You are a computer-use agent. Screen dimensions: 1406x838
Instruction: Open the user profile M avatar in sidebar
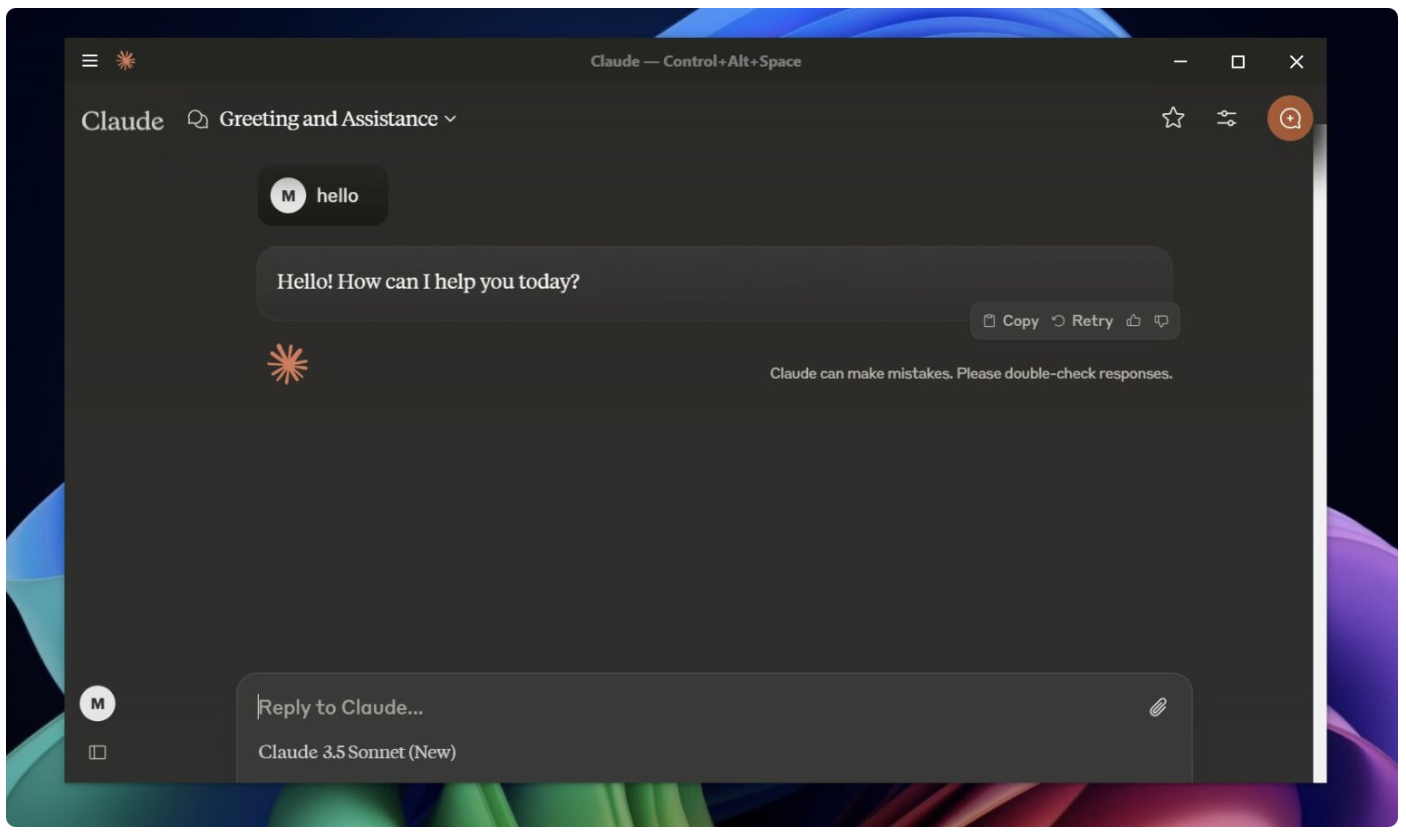coord(98,704)
